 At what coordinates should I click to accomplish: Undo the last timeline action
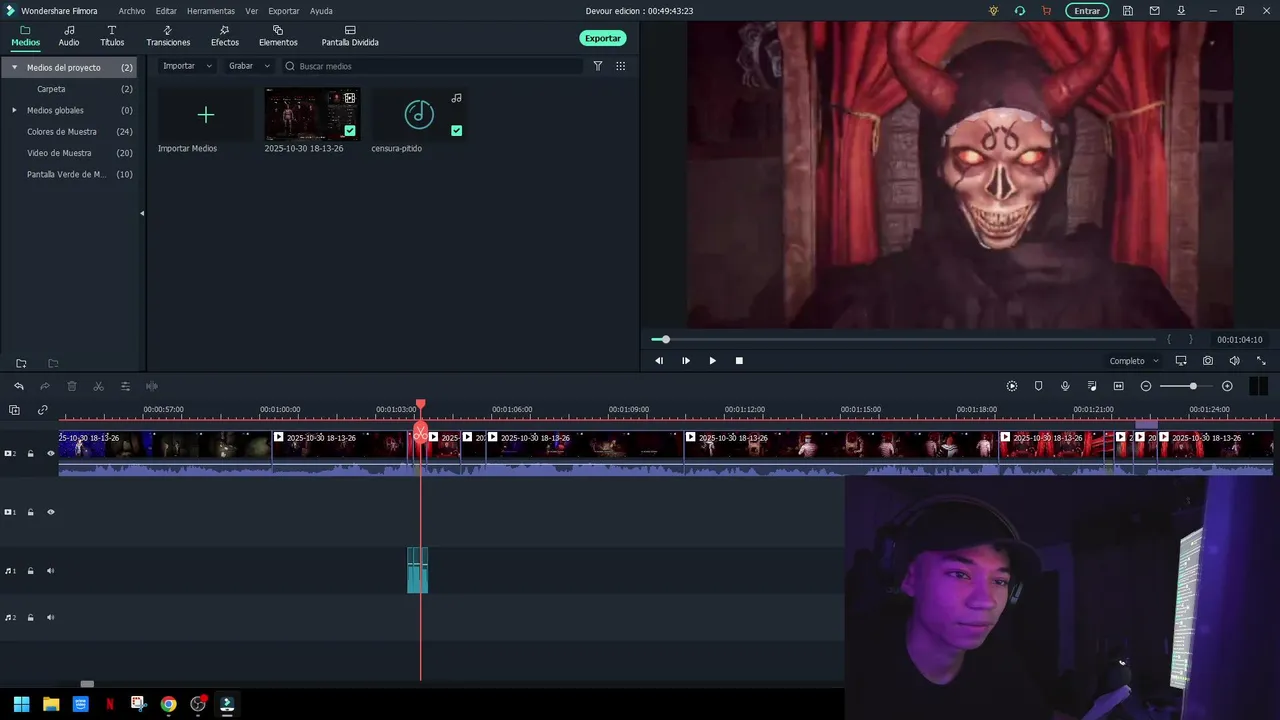point(18,386)
